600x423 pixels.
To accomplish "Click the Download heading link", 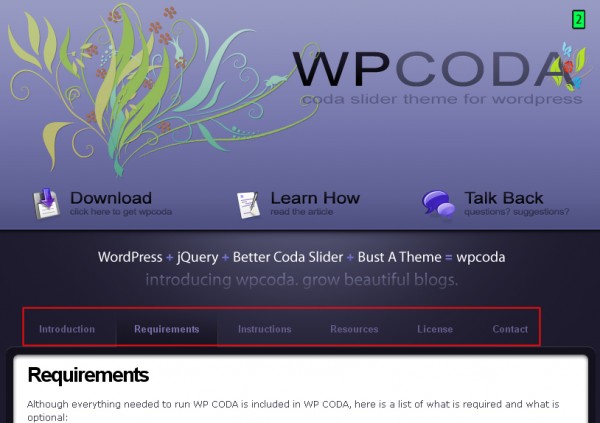I will (x=111, y=198).
